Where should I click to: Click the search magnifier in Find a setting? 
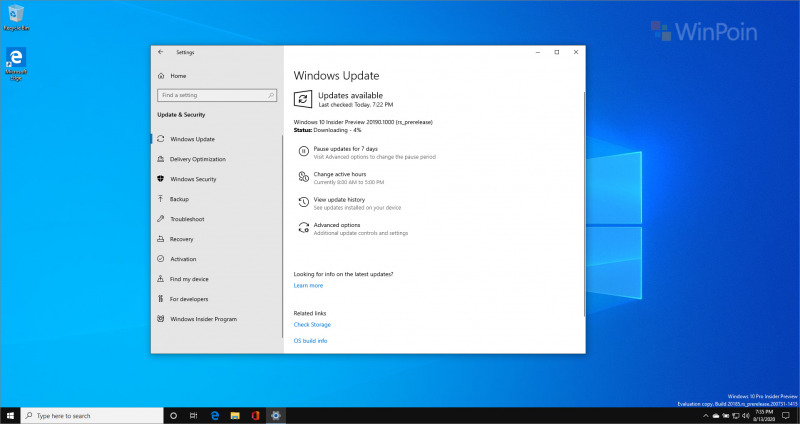tap(271, 95)
